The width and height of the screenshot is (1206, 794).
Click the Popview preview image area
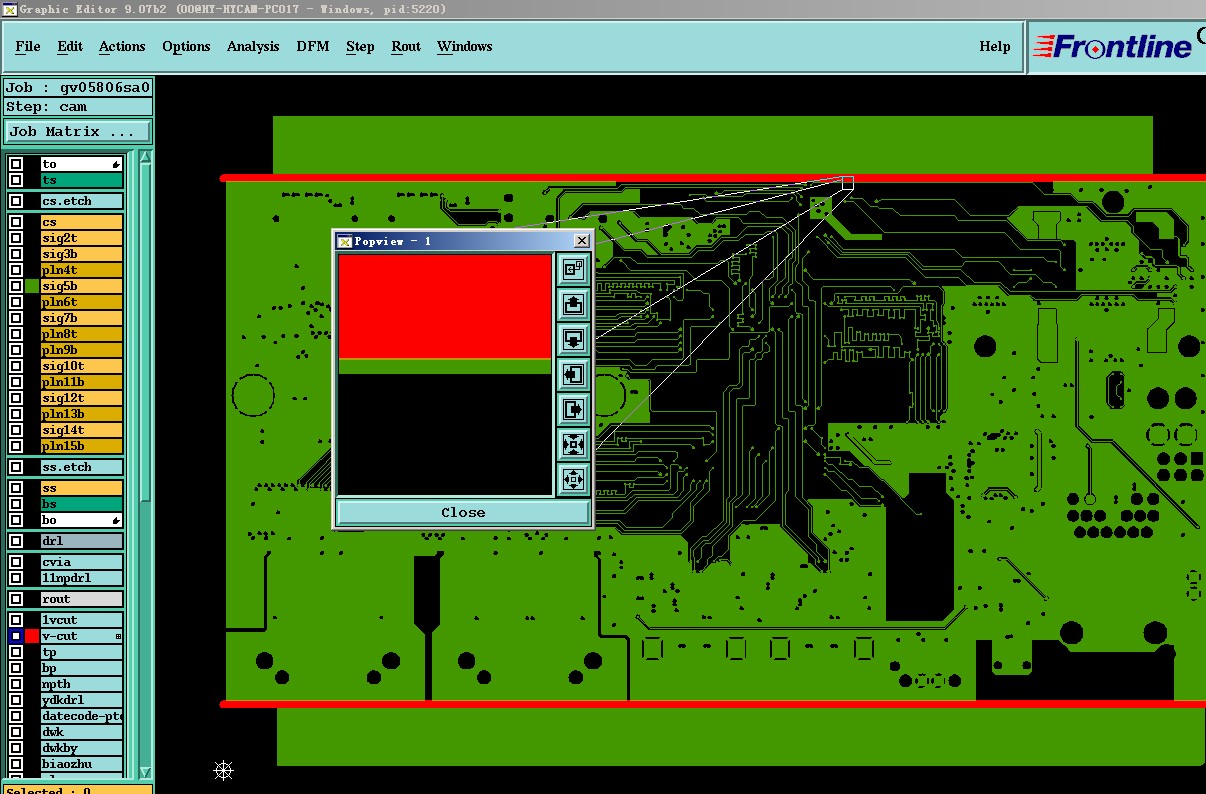(445, 375)
